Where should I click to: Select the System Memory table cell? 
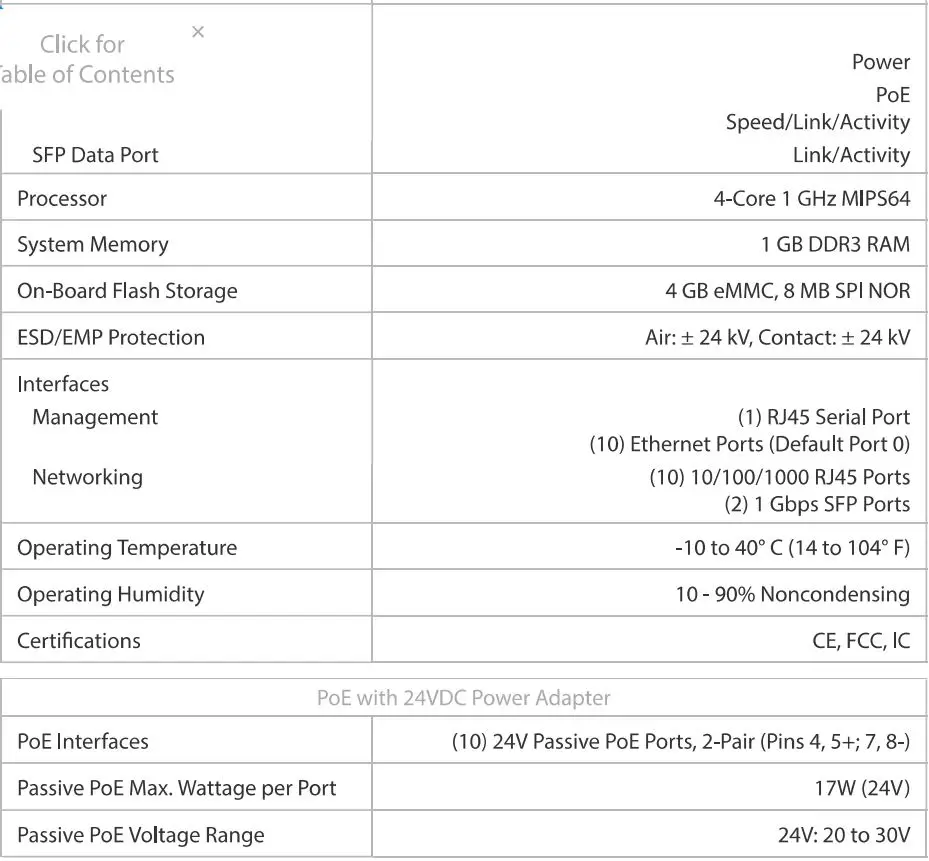click(93, 244)
